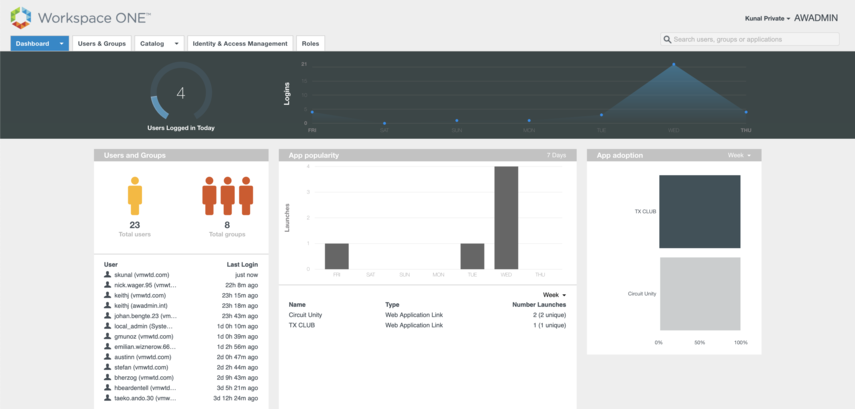
Task: Click the user icon beside skunal
Action: (108, 274)
